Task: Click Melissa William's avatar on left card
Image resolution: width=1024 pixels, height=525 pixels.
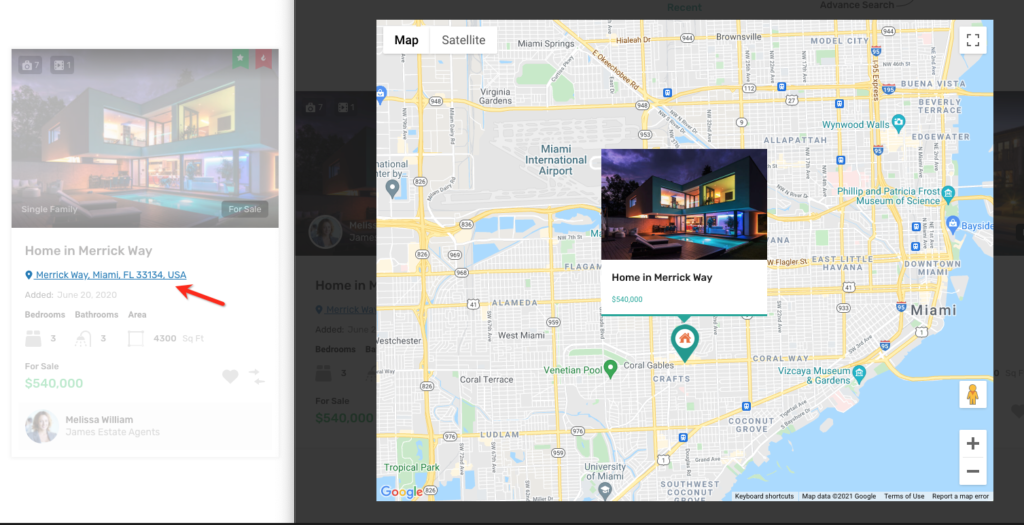Action: [x=42, y=426]
